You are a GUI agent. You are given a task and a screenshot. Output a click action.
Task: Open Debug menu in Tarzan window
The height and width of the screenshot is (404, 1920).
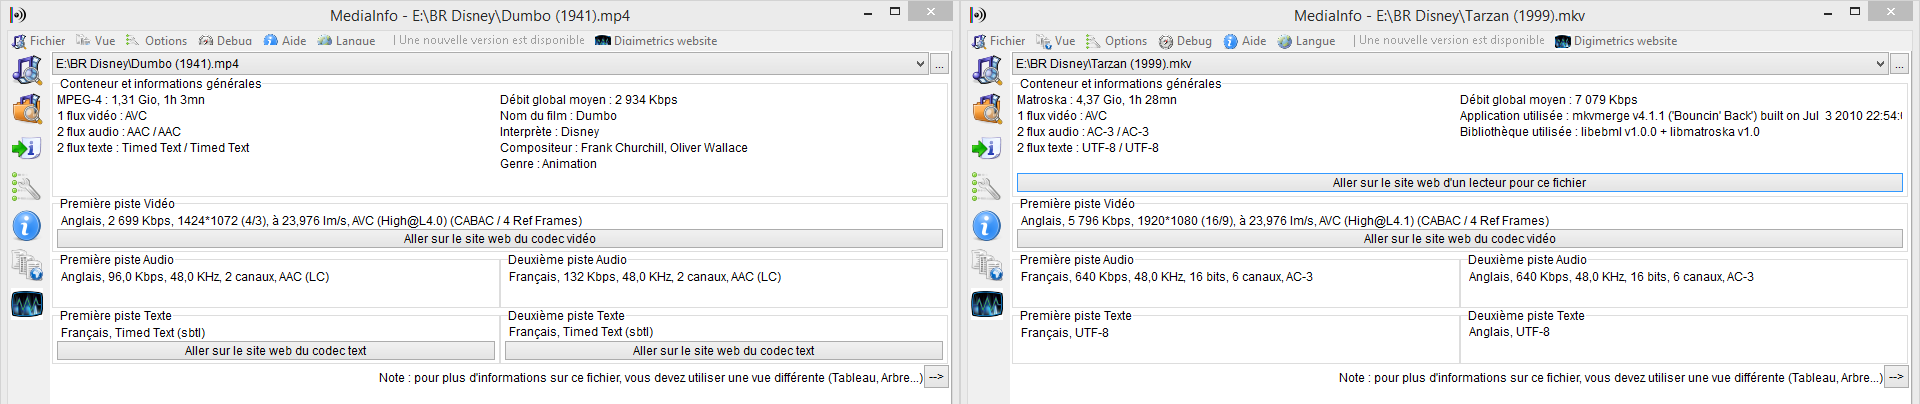1186,41
